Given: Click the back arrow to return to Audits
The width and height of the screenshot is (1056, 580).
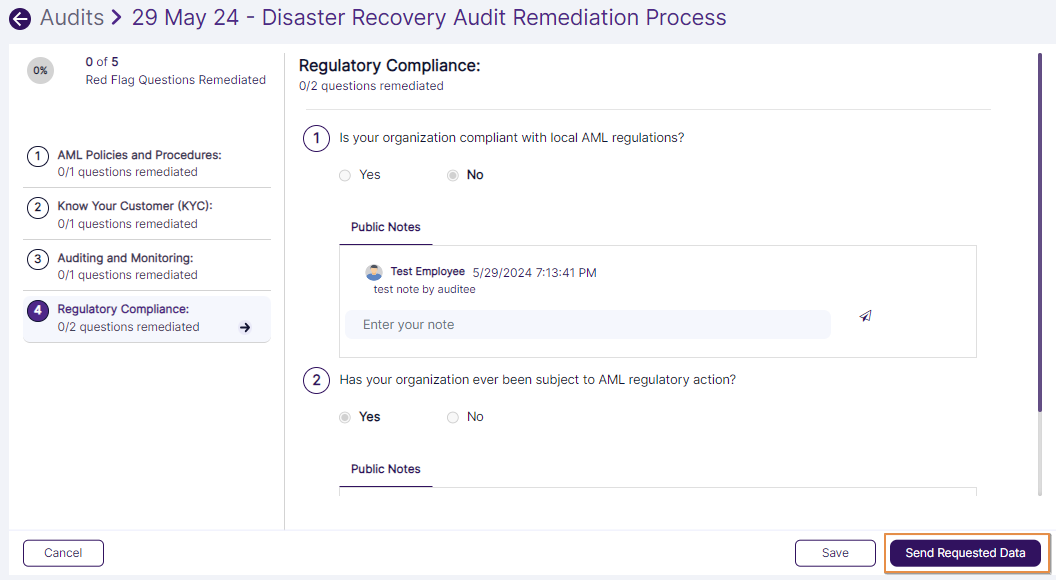Looking at the screenshot, I should point(20,18).
